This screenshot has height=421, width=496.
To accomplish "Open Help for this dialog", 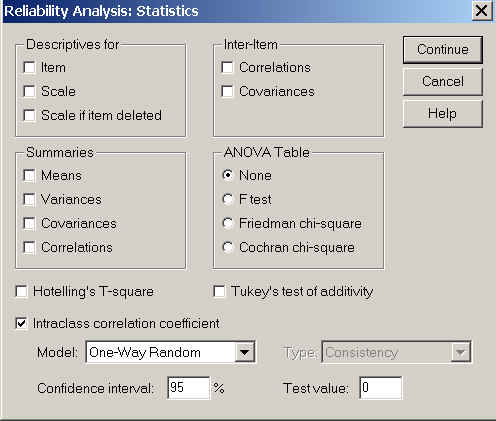I will click(x=443, y=114).
